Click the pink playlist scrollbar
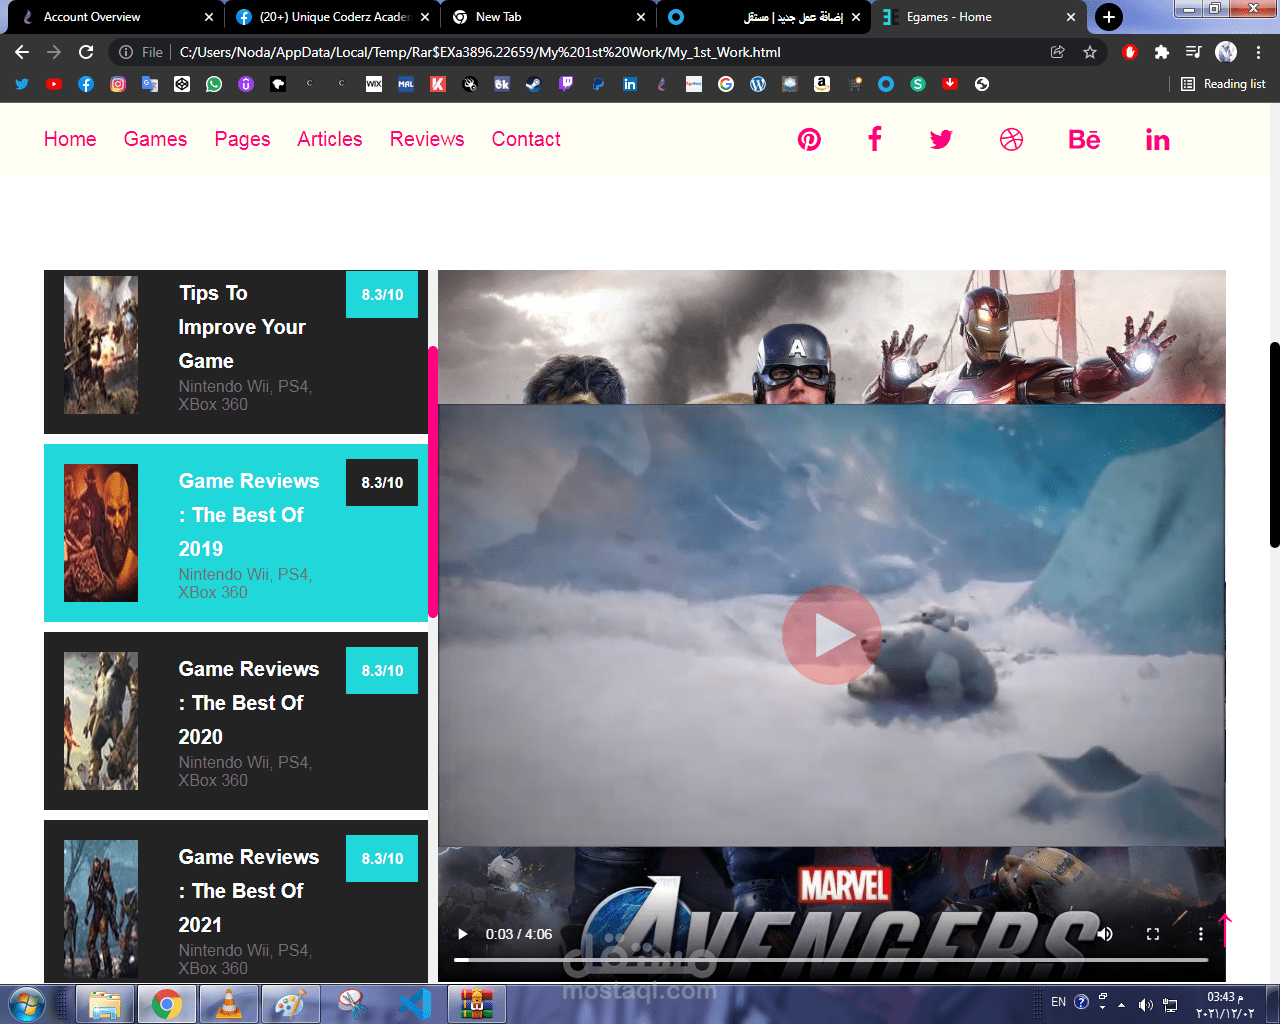Image resolution: width=1280 pixels, height=1024 pixels. point(433,482)
